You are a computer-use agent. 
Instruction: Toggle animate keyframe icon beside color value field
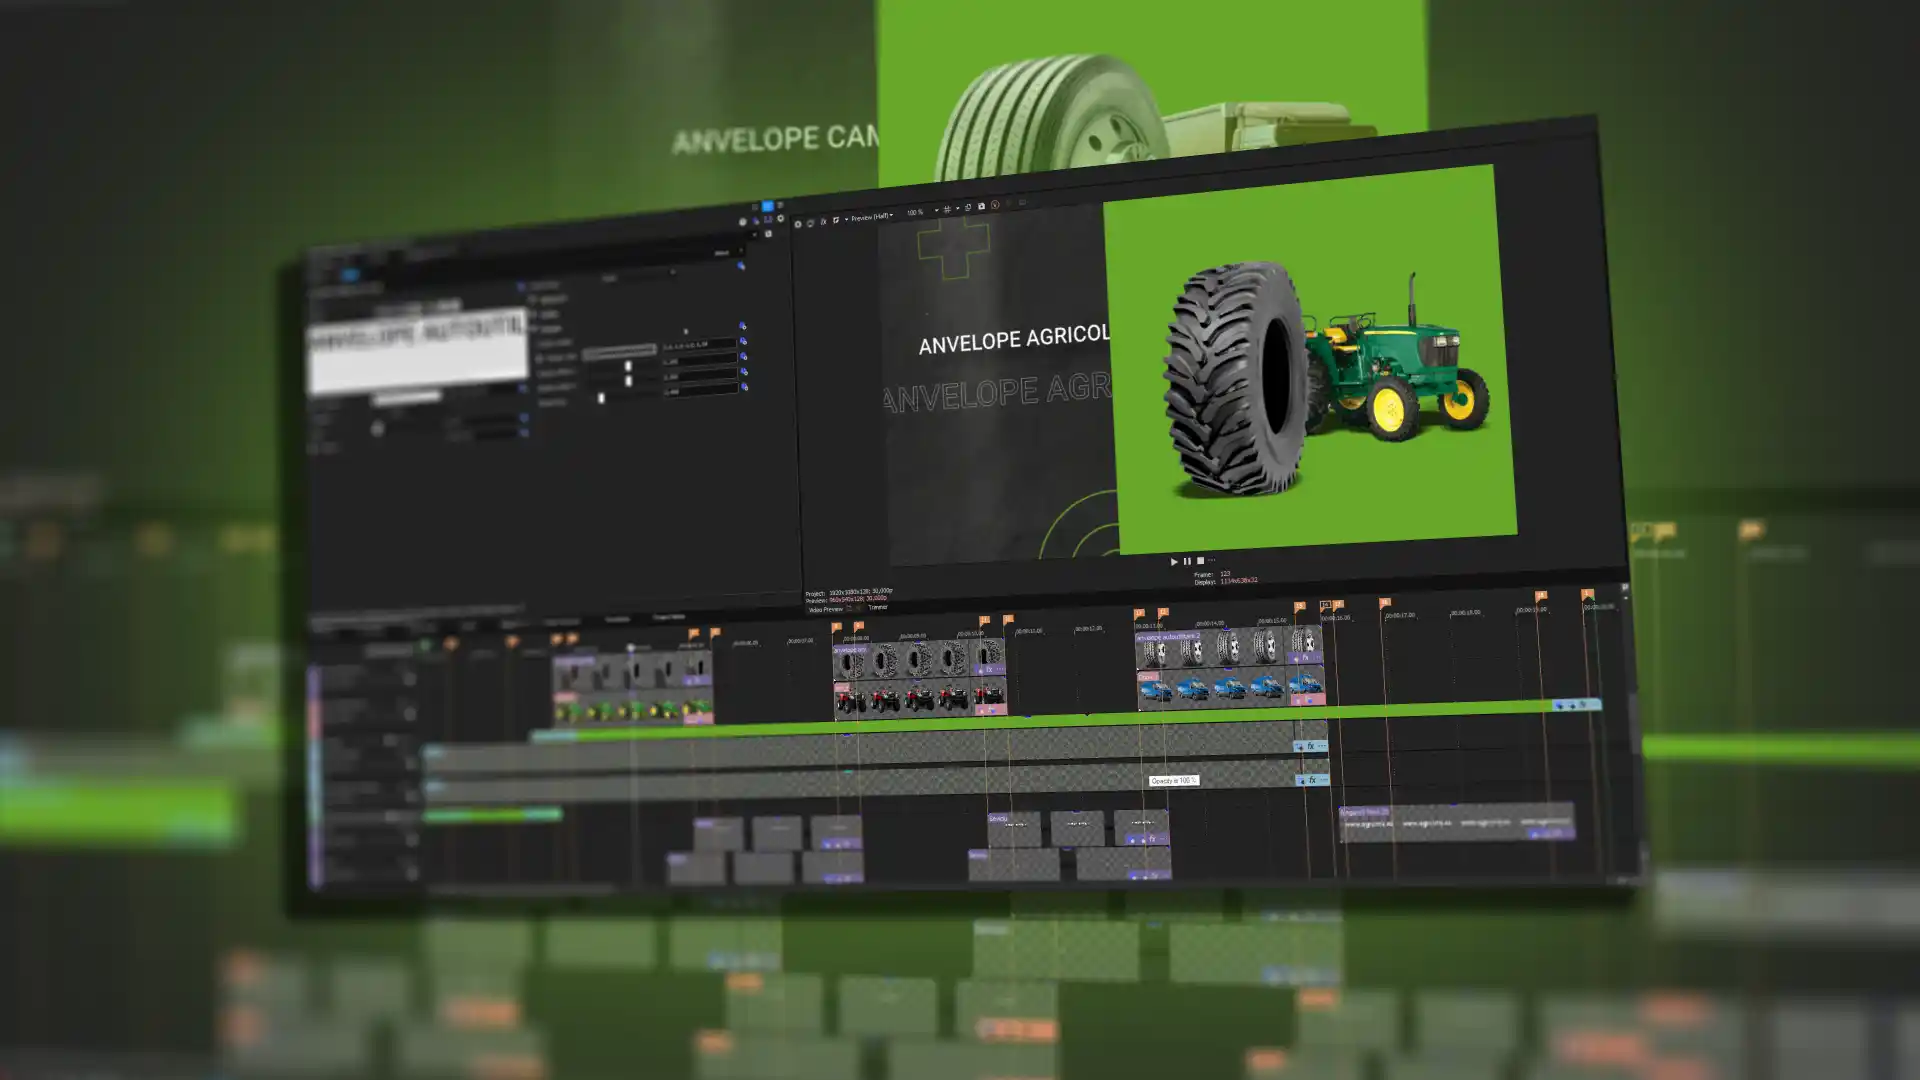coord(743,342)
